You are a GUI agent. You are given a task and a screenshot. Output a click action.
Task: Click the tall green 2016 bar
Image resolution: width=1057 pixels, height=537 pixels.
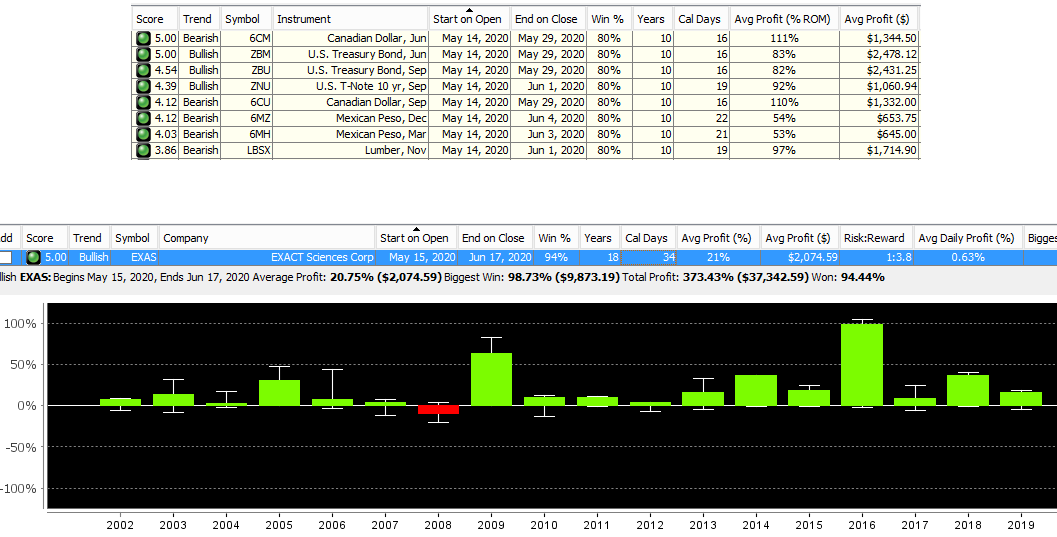click(862, 365)
